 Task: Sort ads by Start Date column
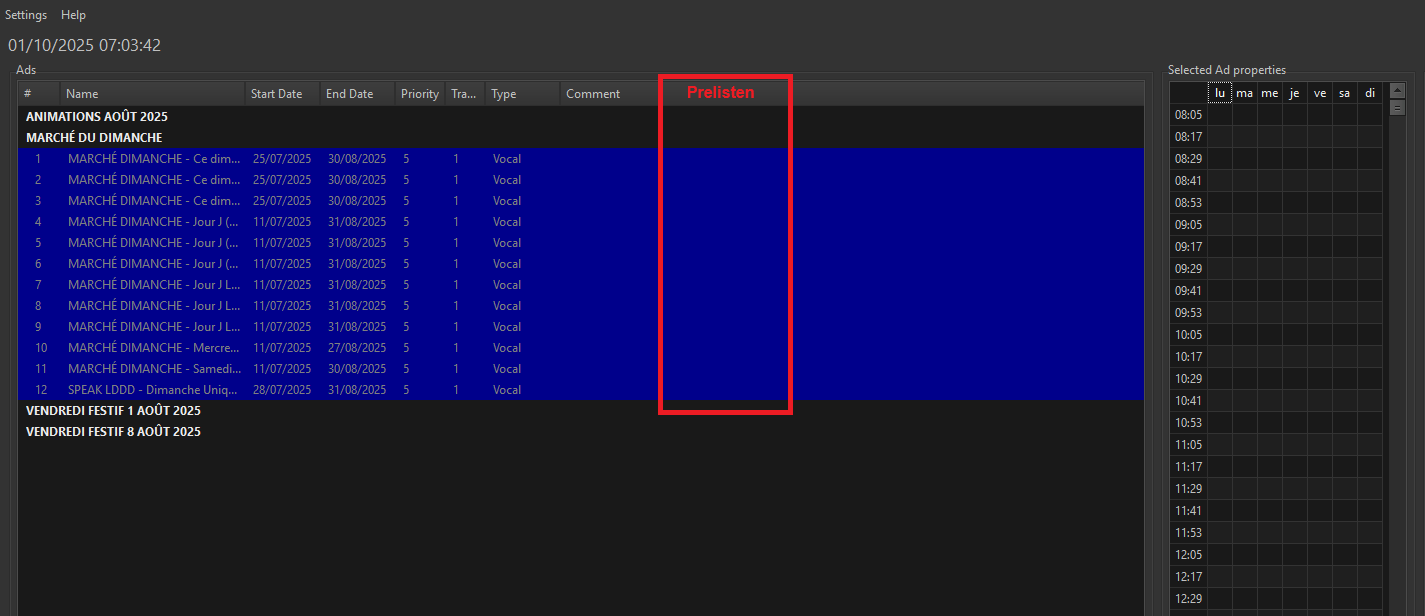coord(276,94)
